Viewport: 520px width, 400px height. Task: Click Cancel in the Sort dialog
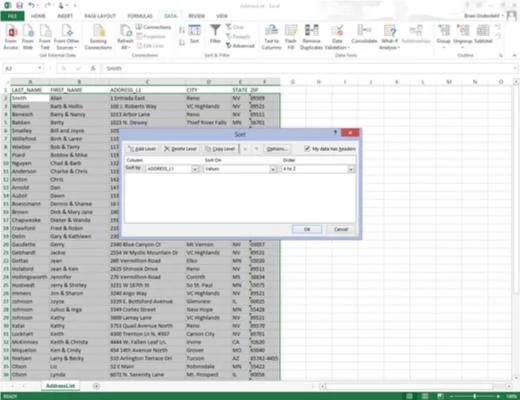pos(341,229)
